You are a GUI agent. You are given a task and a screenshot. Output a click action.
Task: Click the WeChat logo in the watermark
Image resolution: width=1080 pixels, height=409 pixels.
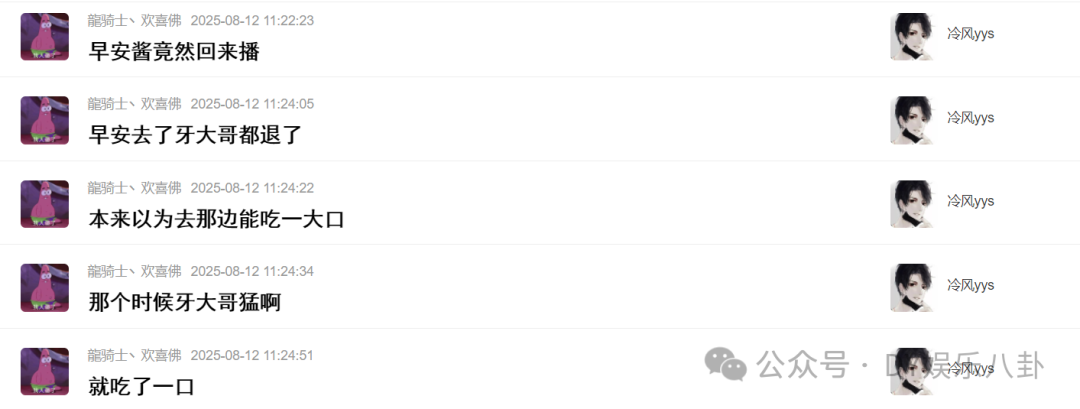(725, 364)
